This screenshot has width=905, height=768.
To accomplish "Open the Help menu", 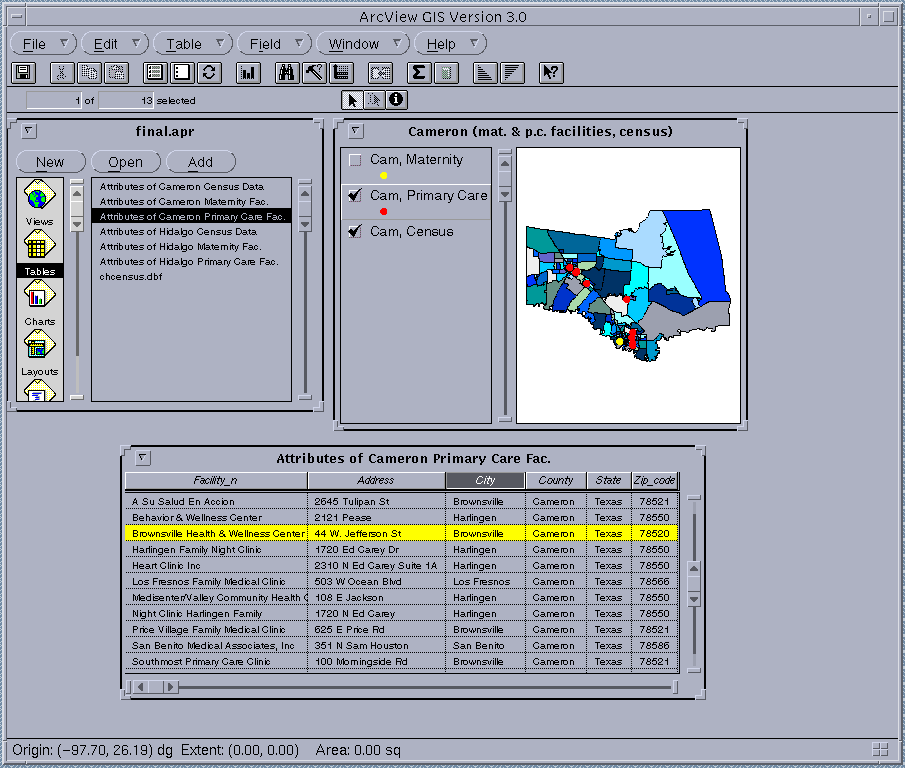I will [451, 44].
